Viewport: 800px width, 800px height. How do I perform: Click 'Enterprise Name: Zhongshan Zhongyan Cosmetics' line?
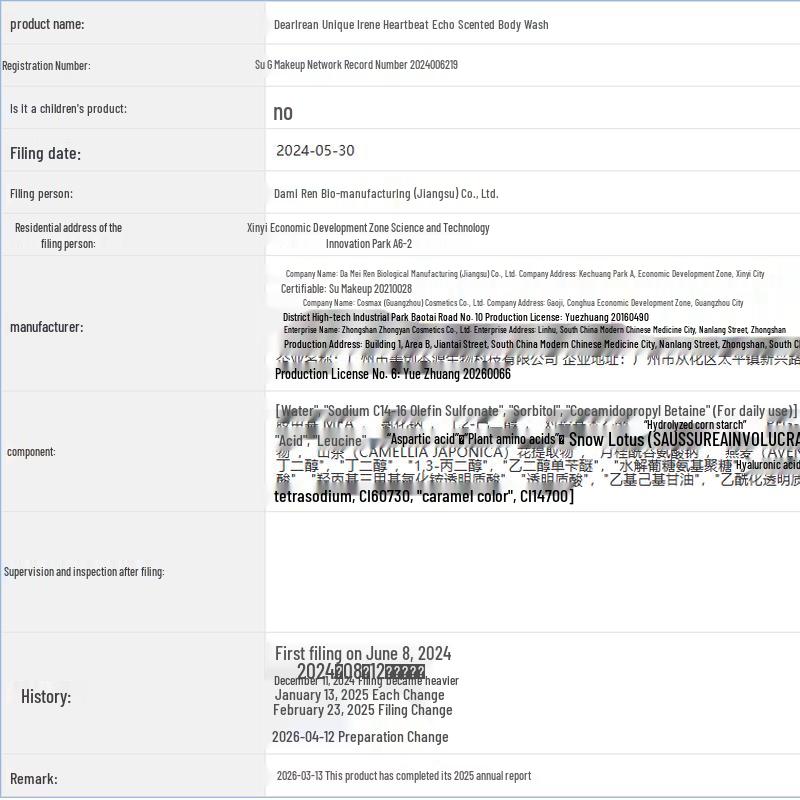[535, 330]
